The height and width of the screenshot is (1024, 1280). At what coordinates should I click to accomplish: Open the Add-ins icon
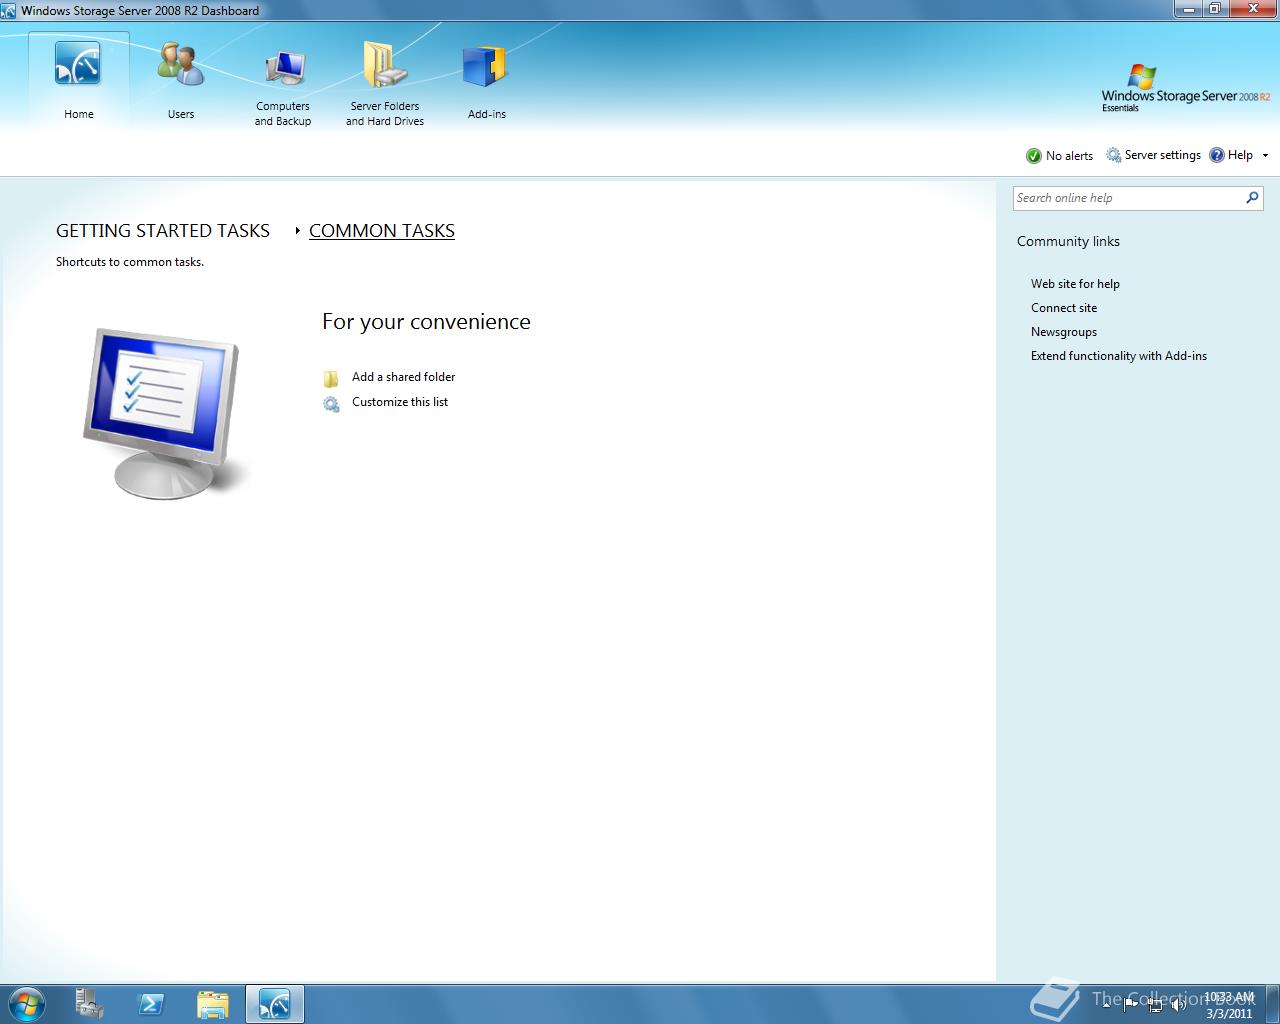coord(487,67)
